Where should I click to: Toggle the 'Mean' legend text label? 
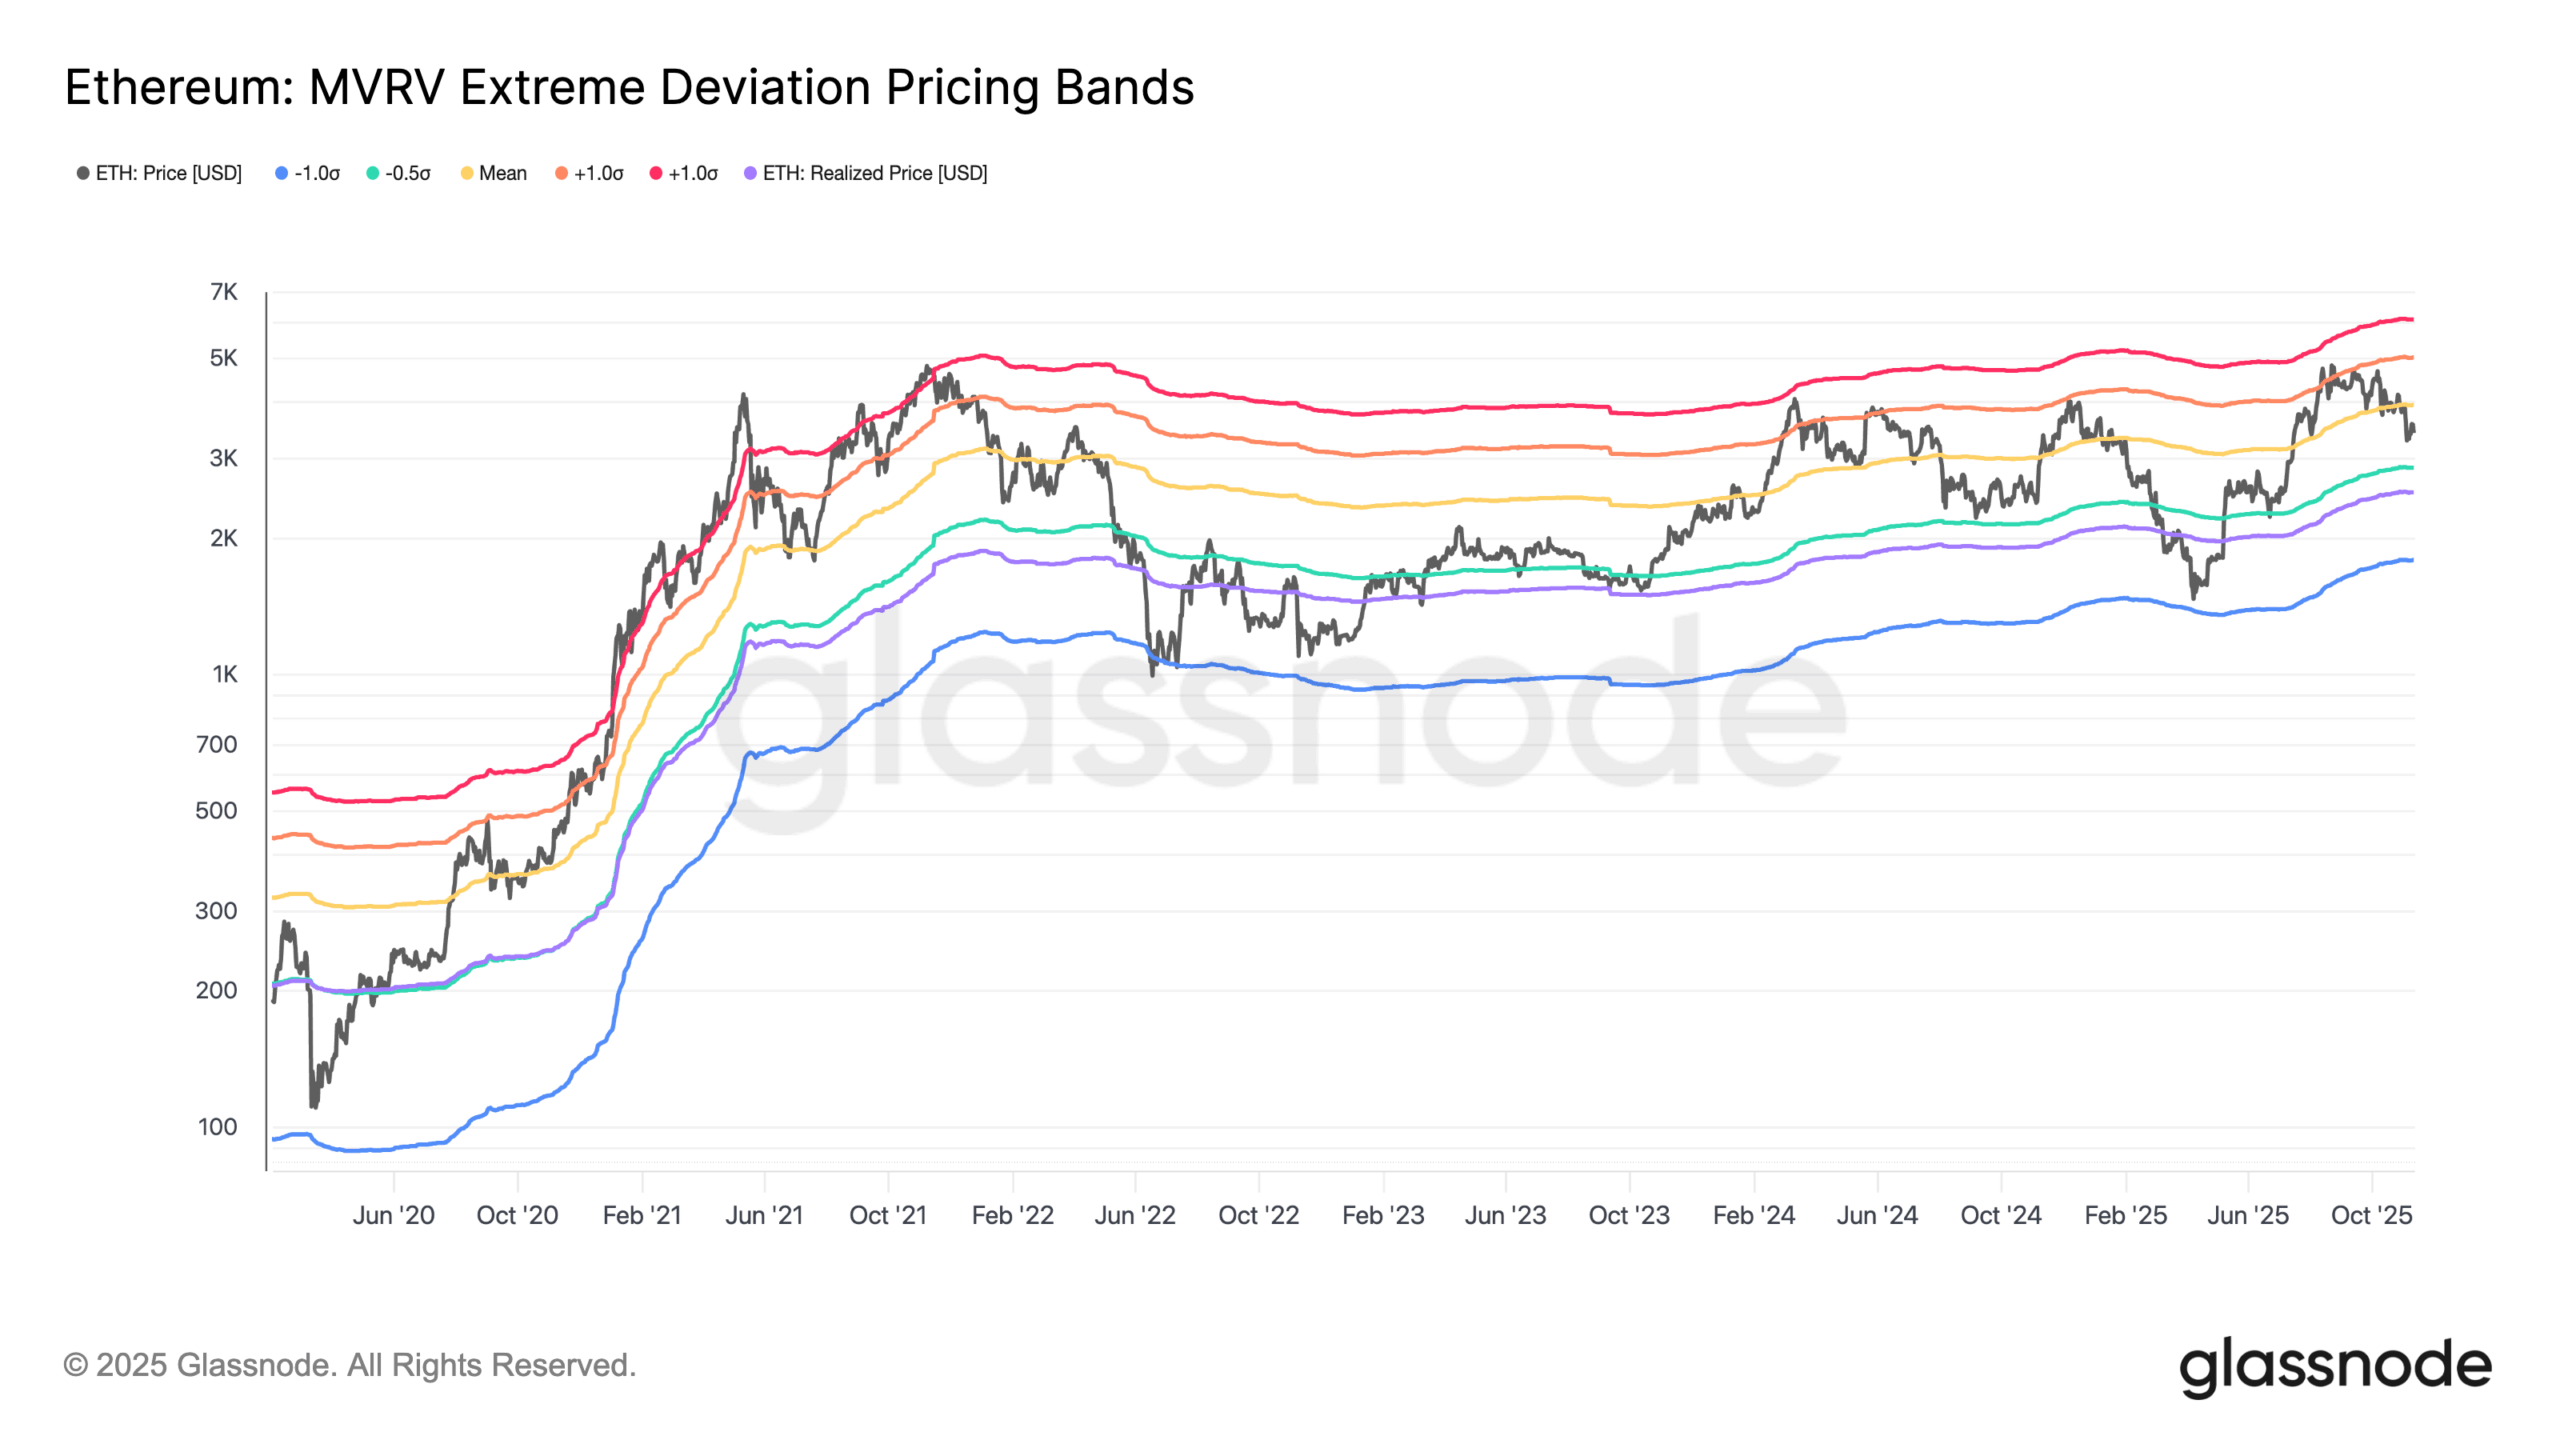(503, 173)
